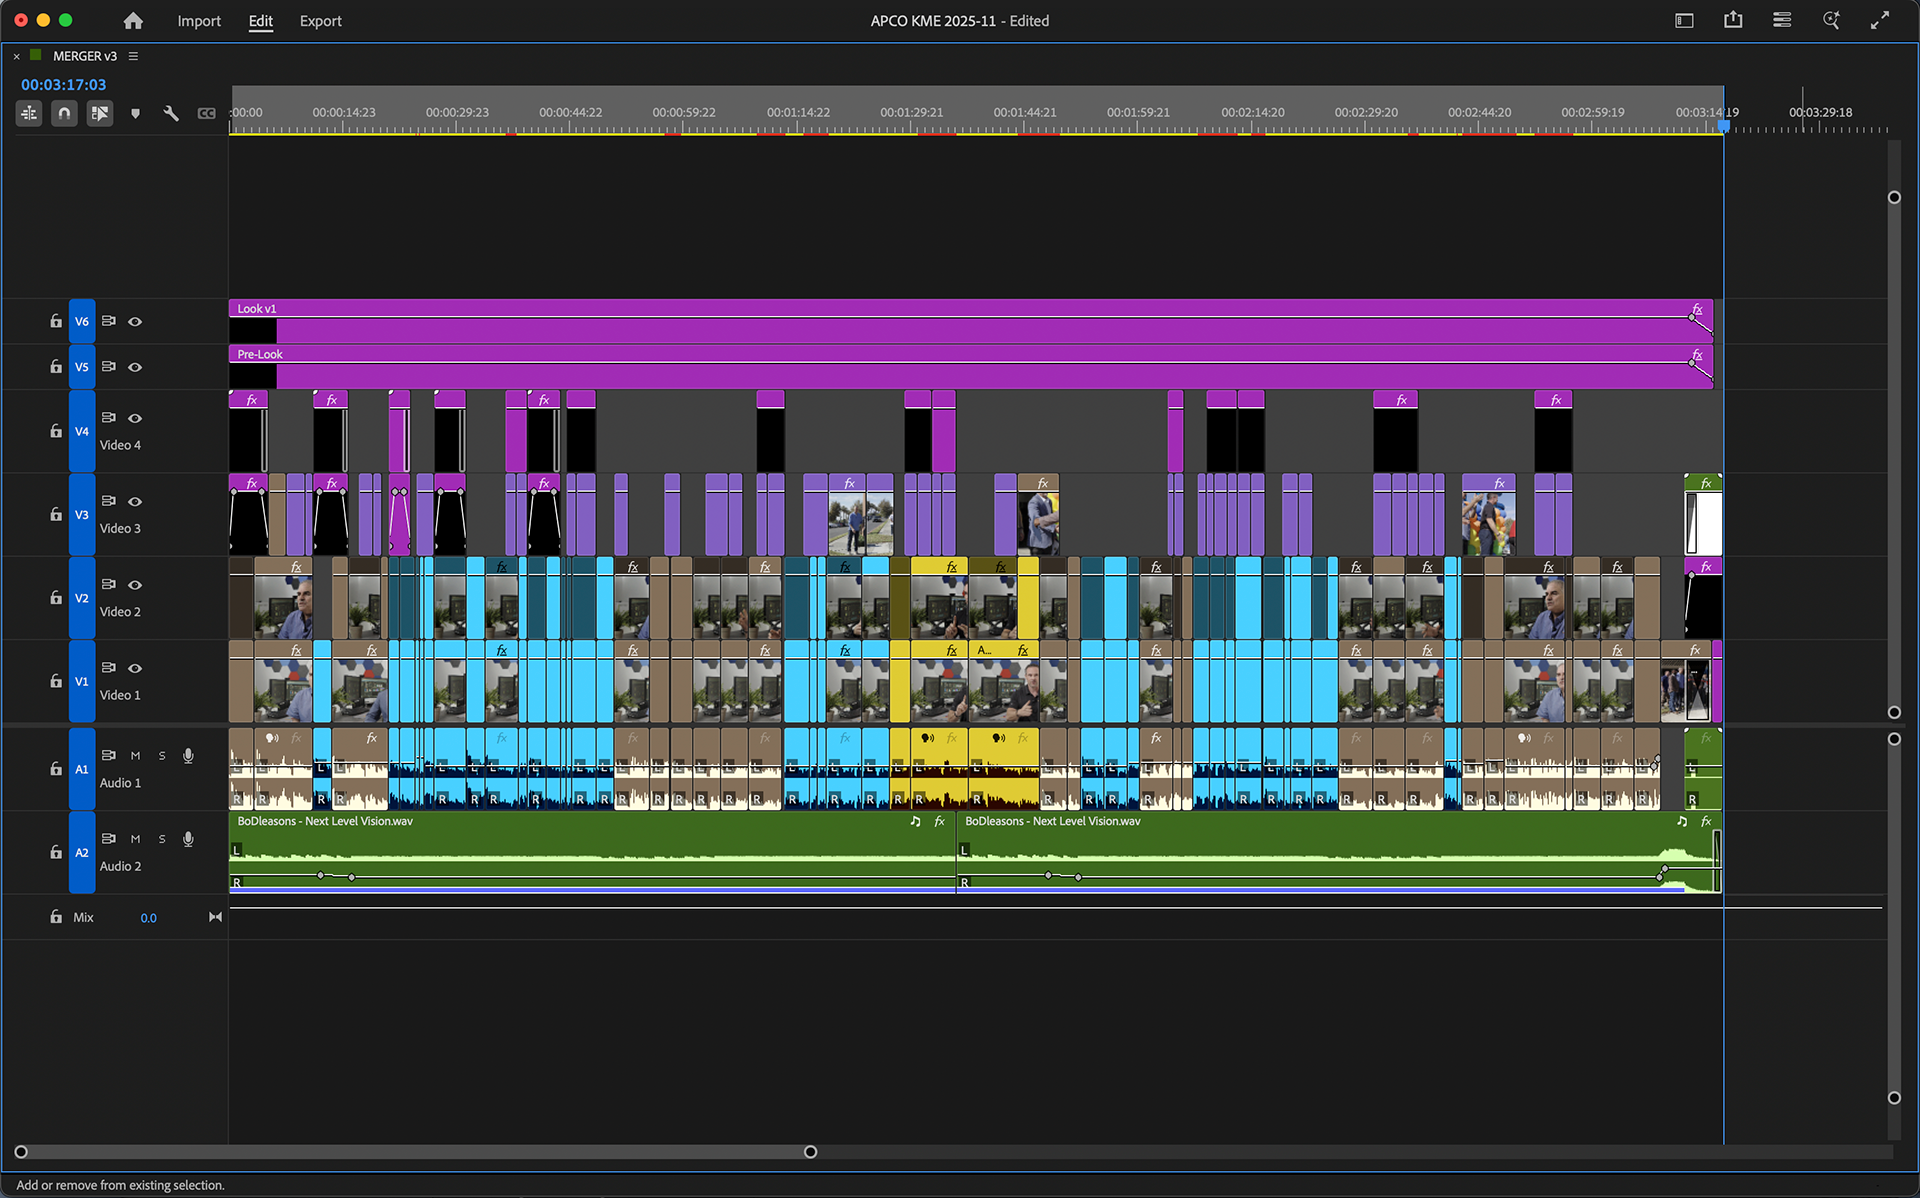Go to the Home screen icon

(133, 20)
